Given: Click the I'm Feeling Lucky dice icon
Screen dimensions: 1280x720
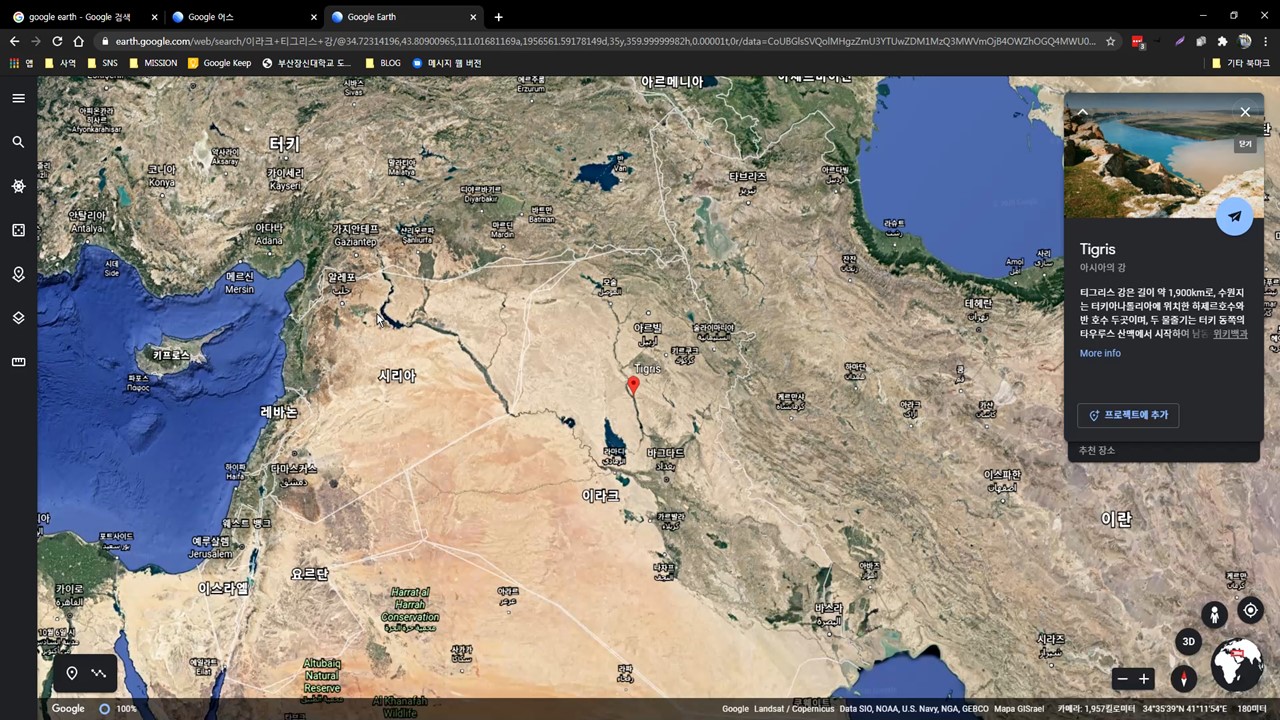Looking at the screenshot, I should point(18,230).
